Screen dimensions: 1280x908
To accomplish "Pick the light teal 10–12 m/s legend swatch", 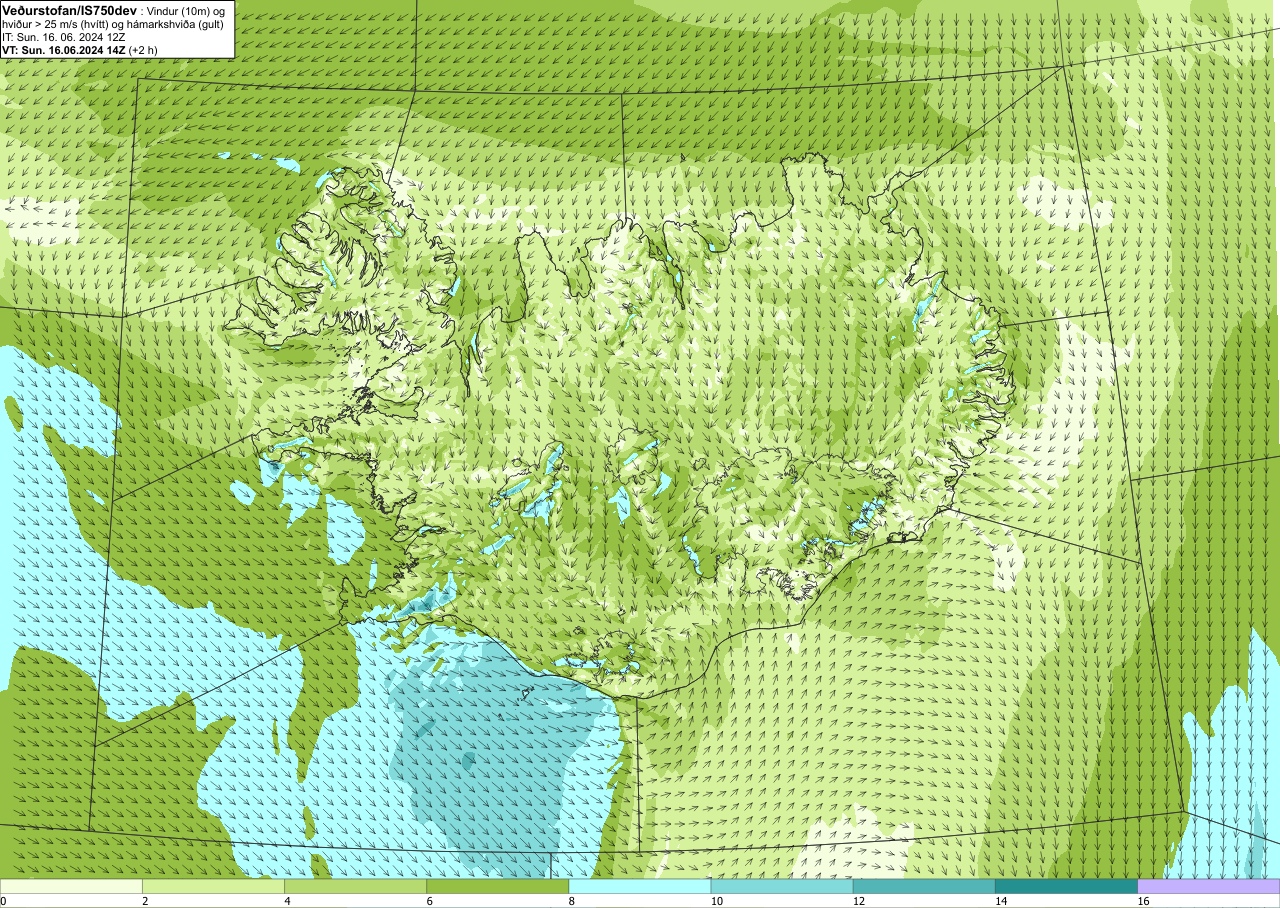I will (x=782, y=886).
